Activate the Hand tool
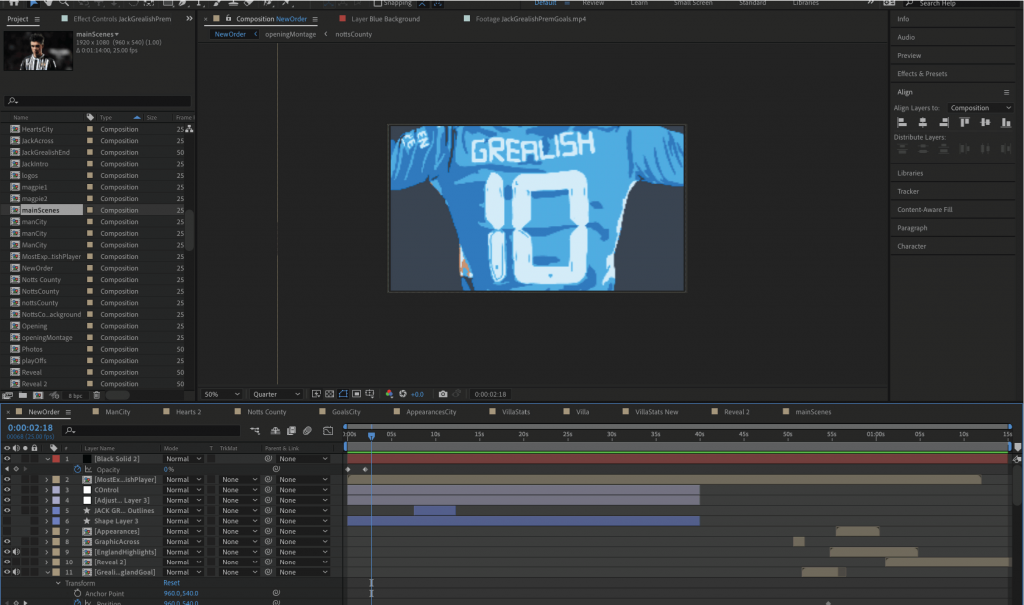This screenshot has height=605, width=1024. point(48,4)
